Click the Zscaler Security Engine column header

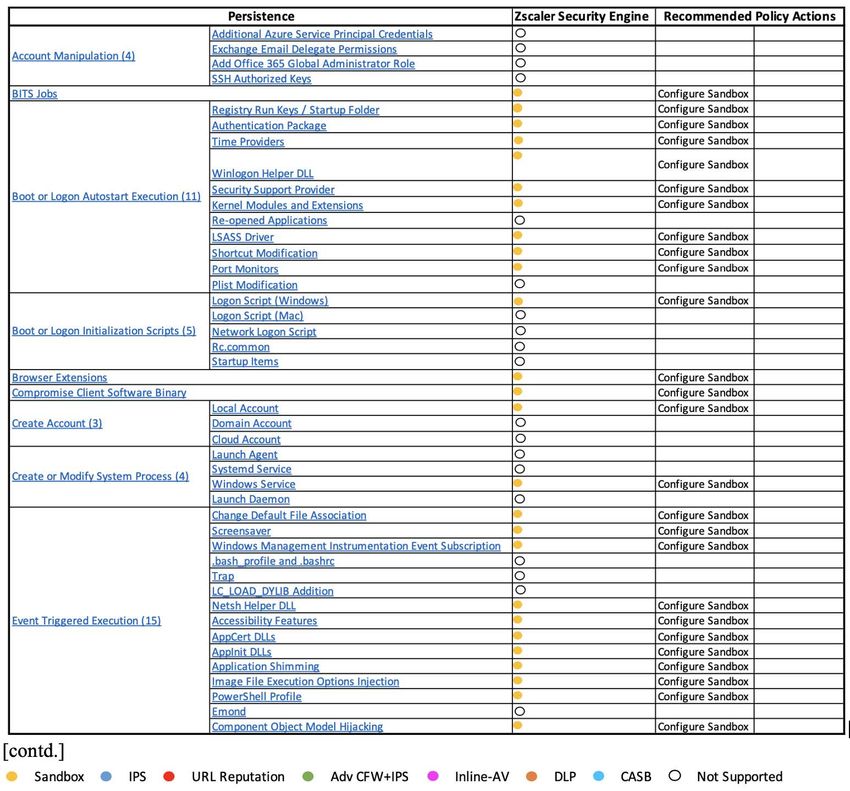[x=582, y=17]
